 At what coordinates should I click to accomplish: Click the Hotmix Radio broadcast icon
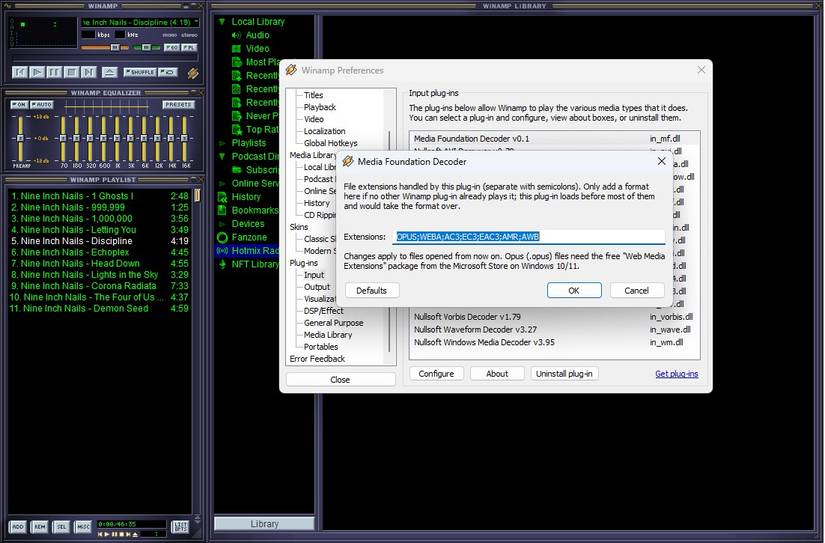pyautogui.click(x=223, y=251)
